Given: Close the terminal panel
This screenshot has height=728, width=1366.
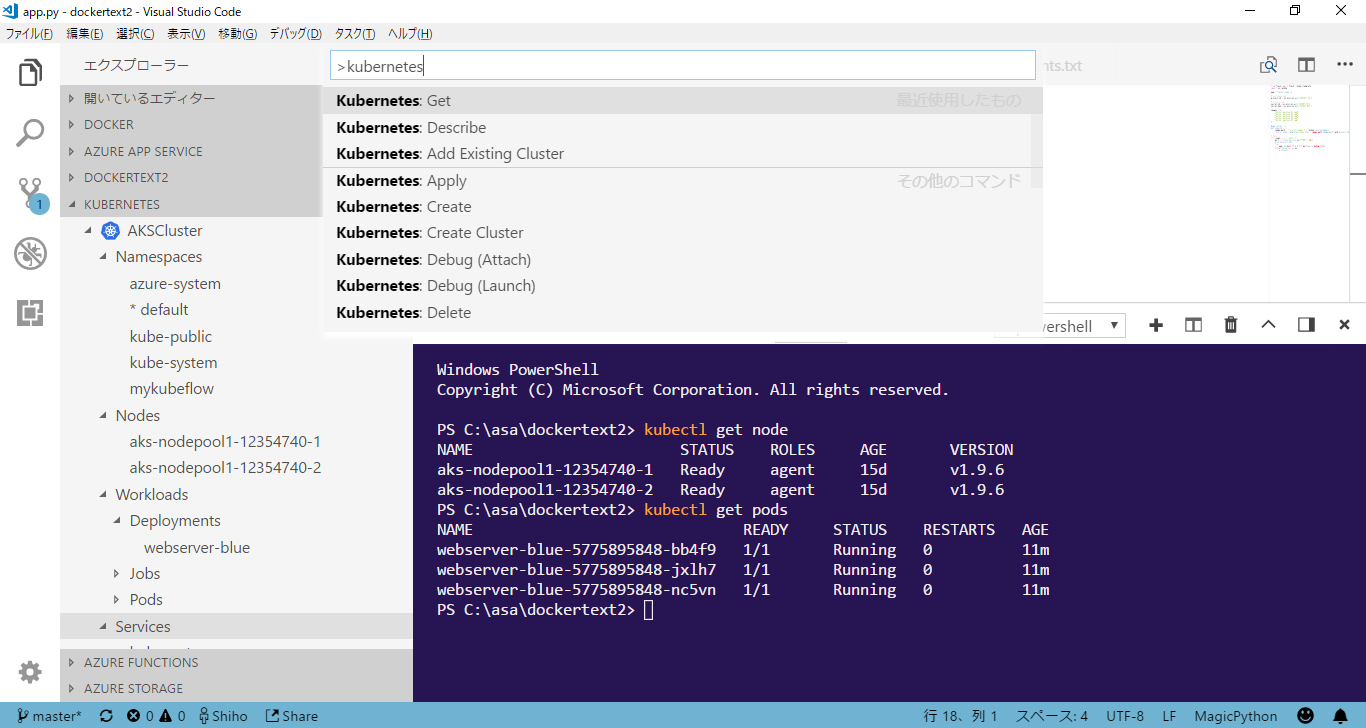Looking at the screenshot, I should click(x=1344, y=325).
